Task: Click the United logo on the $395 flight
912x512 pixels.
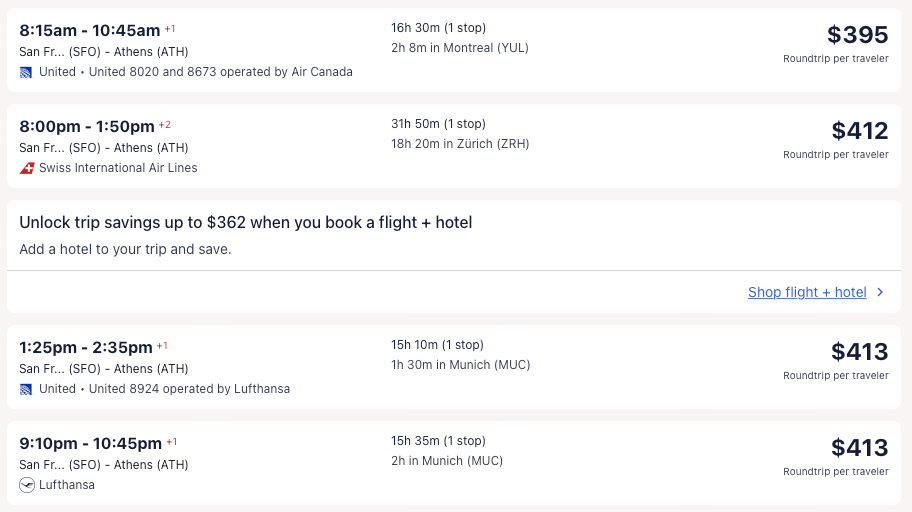Action: 26,72
